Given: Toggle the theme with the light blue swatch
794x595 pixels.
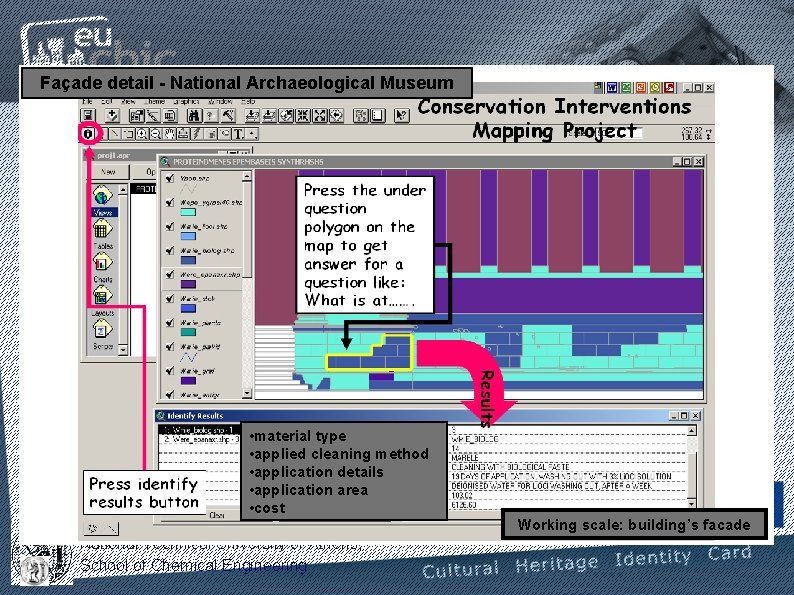Looking at the screenshot, I should point(170,226).
